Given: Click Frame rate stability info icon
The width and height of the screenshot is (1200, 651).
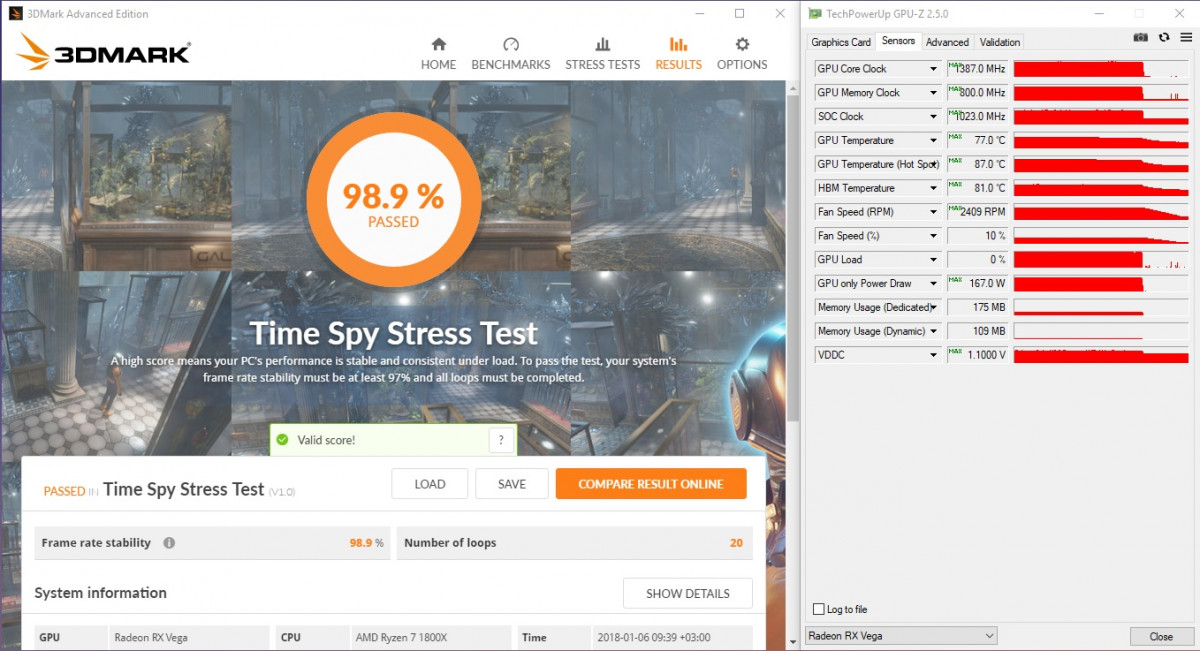Looking at the screenshot, I should click(169, 543).
